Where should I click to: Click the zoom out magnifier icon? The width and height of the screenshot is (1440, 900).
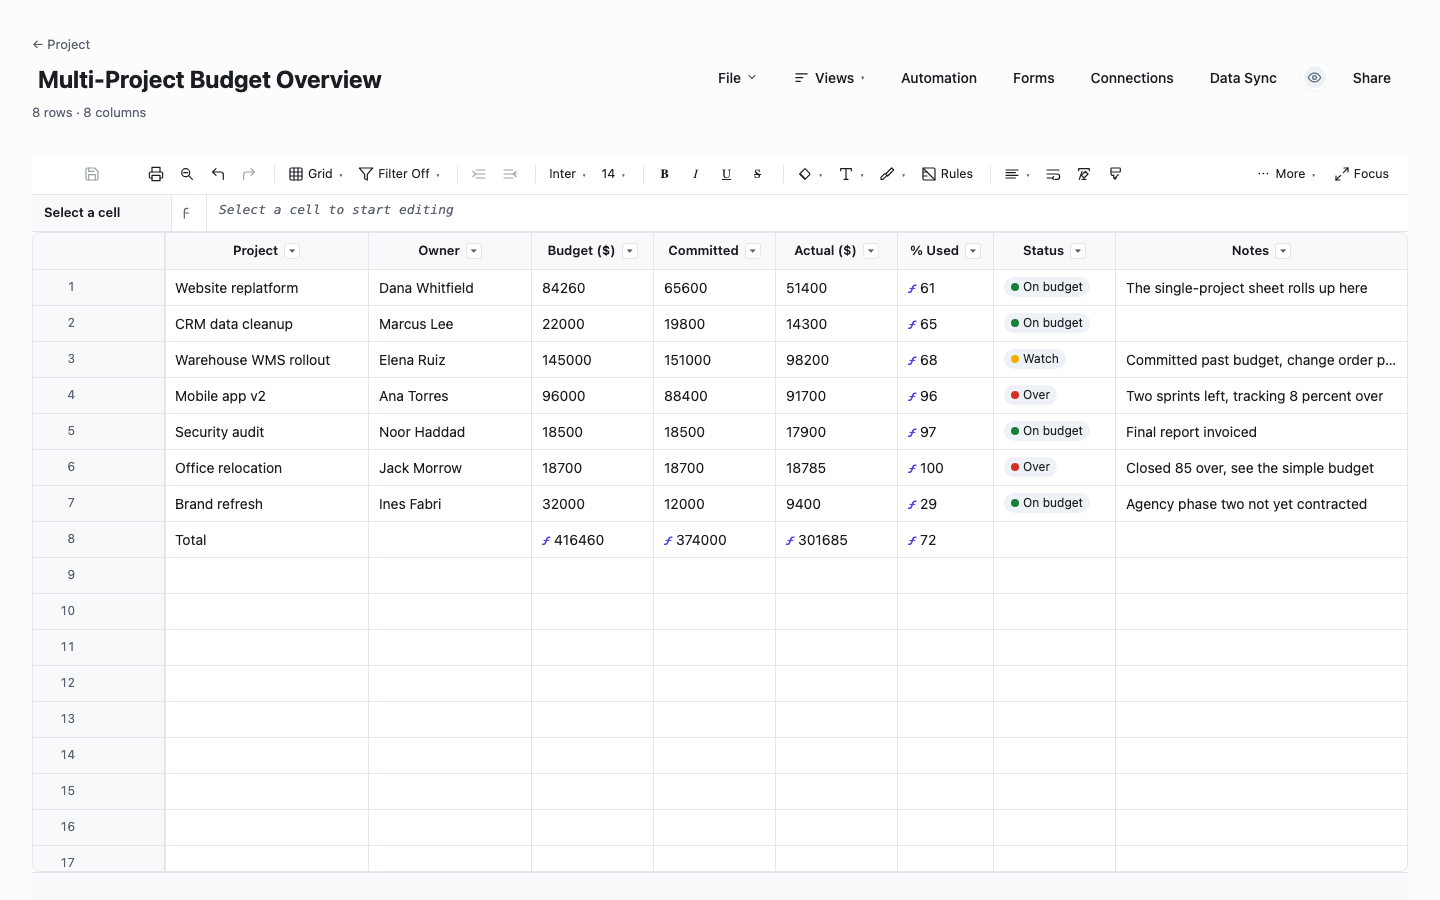click(x=187, y=174)
